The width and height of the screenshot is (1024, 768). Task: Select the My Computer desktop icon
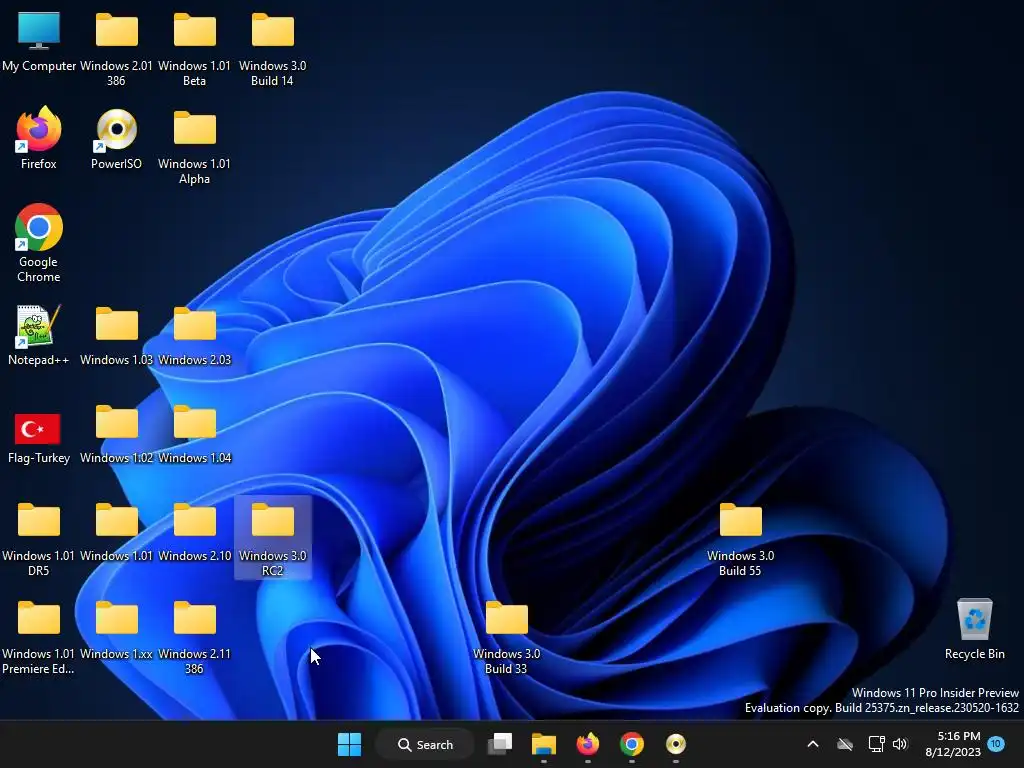tap(39, 43)
